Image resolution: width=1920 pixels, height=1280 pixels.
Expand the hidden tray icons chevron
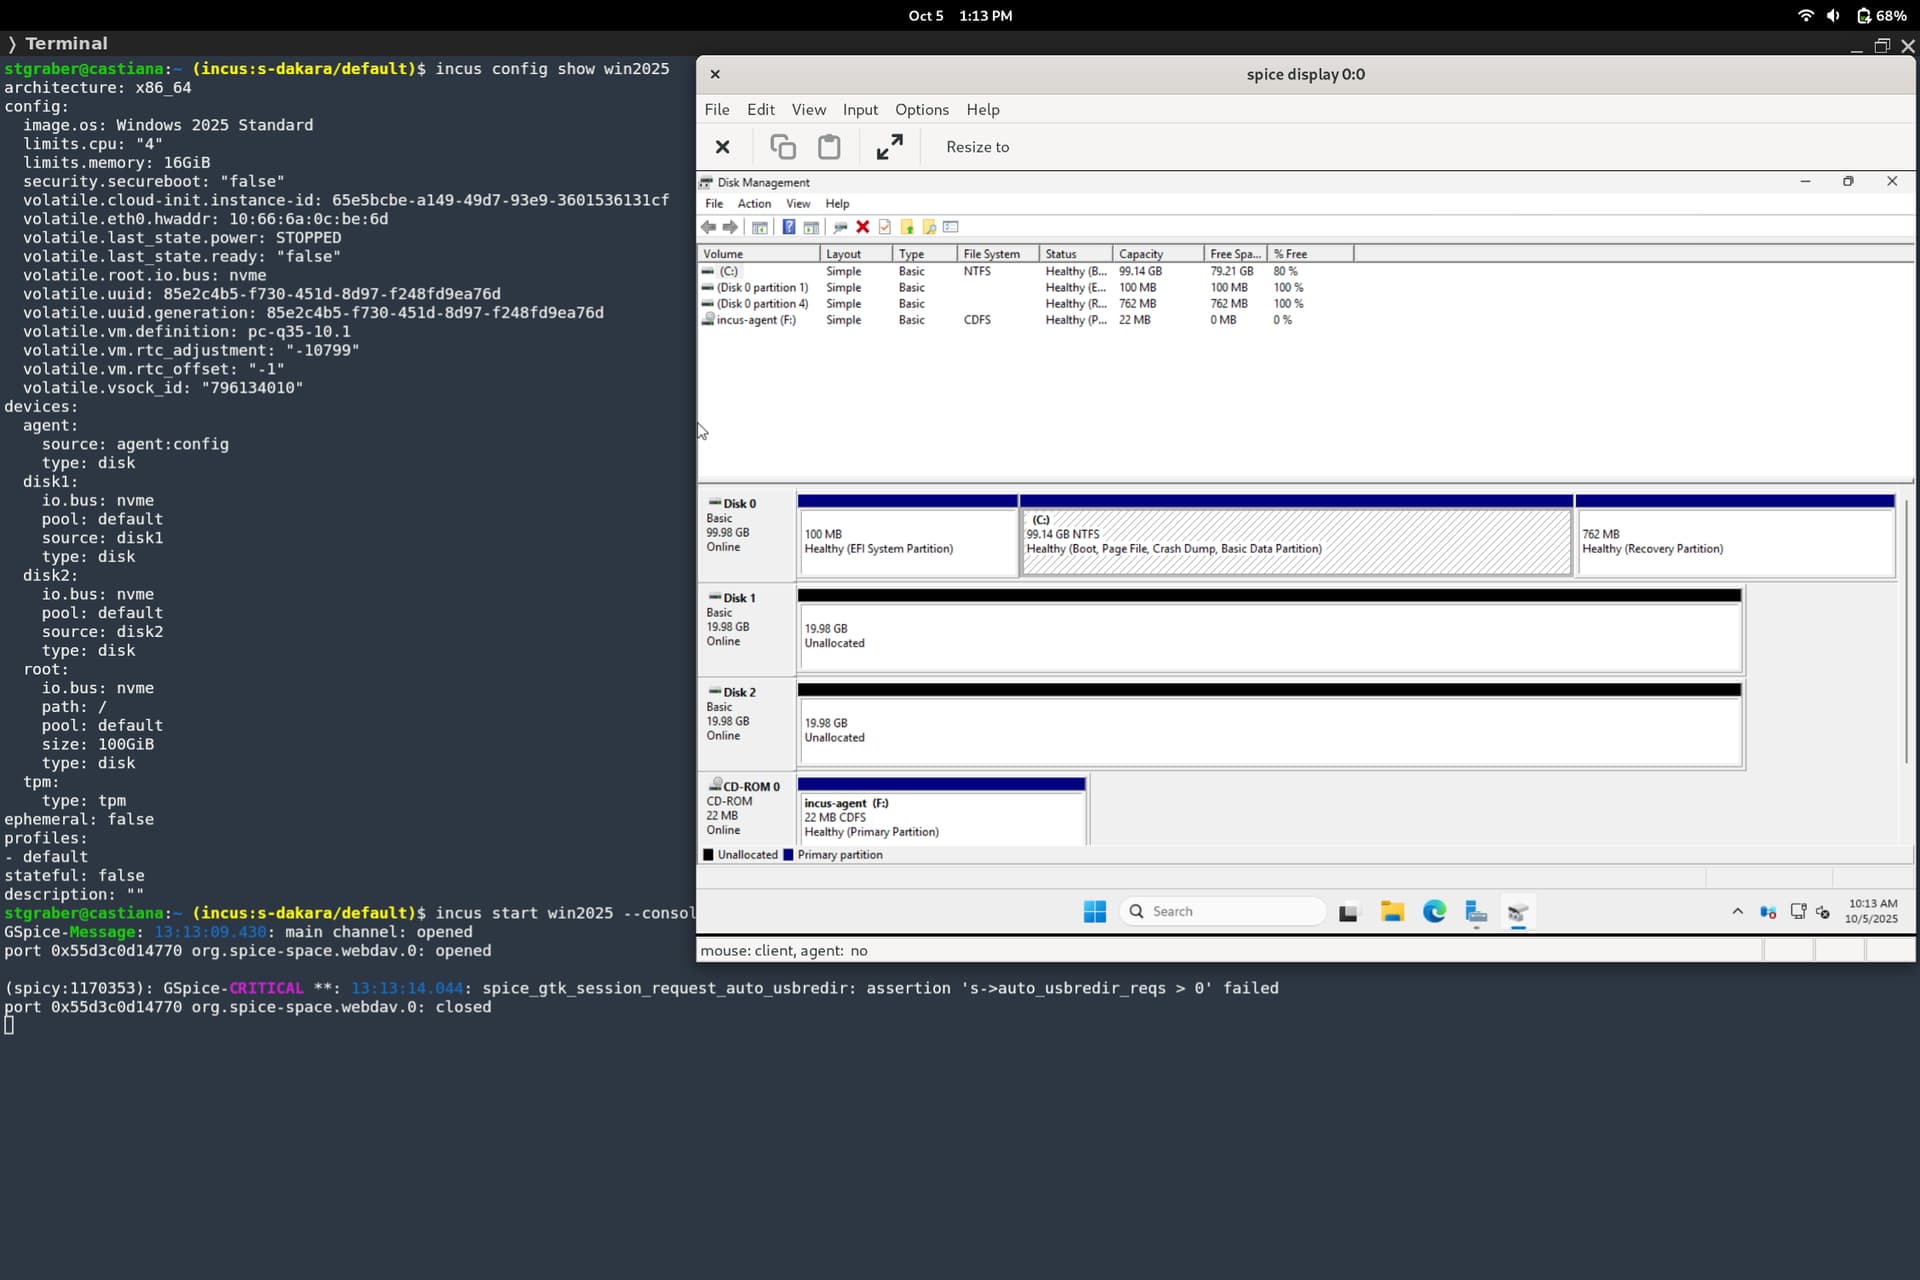(x=1737, y=911)
